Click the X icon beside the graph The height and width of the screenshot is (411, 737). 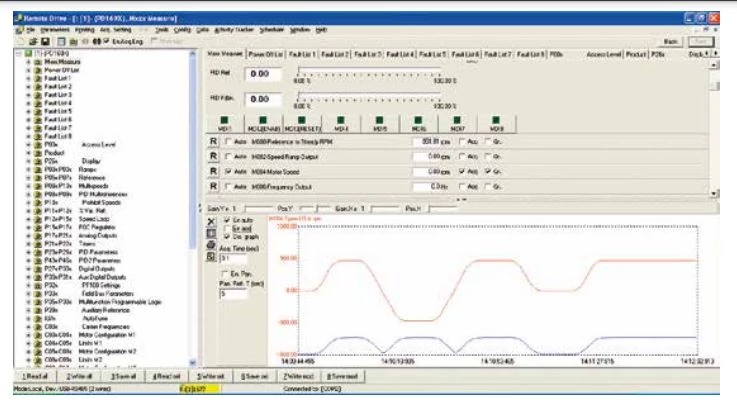[x=211, y=220]
